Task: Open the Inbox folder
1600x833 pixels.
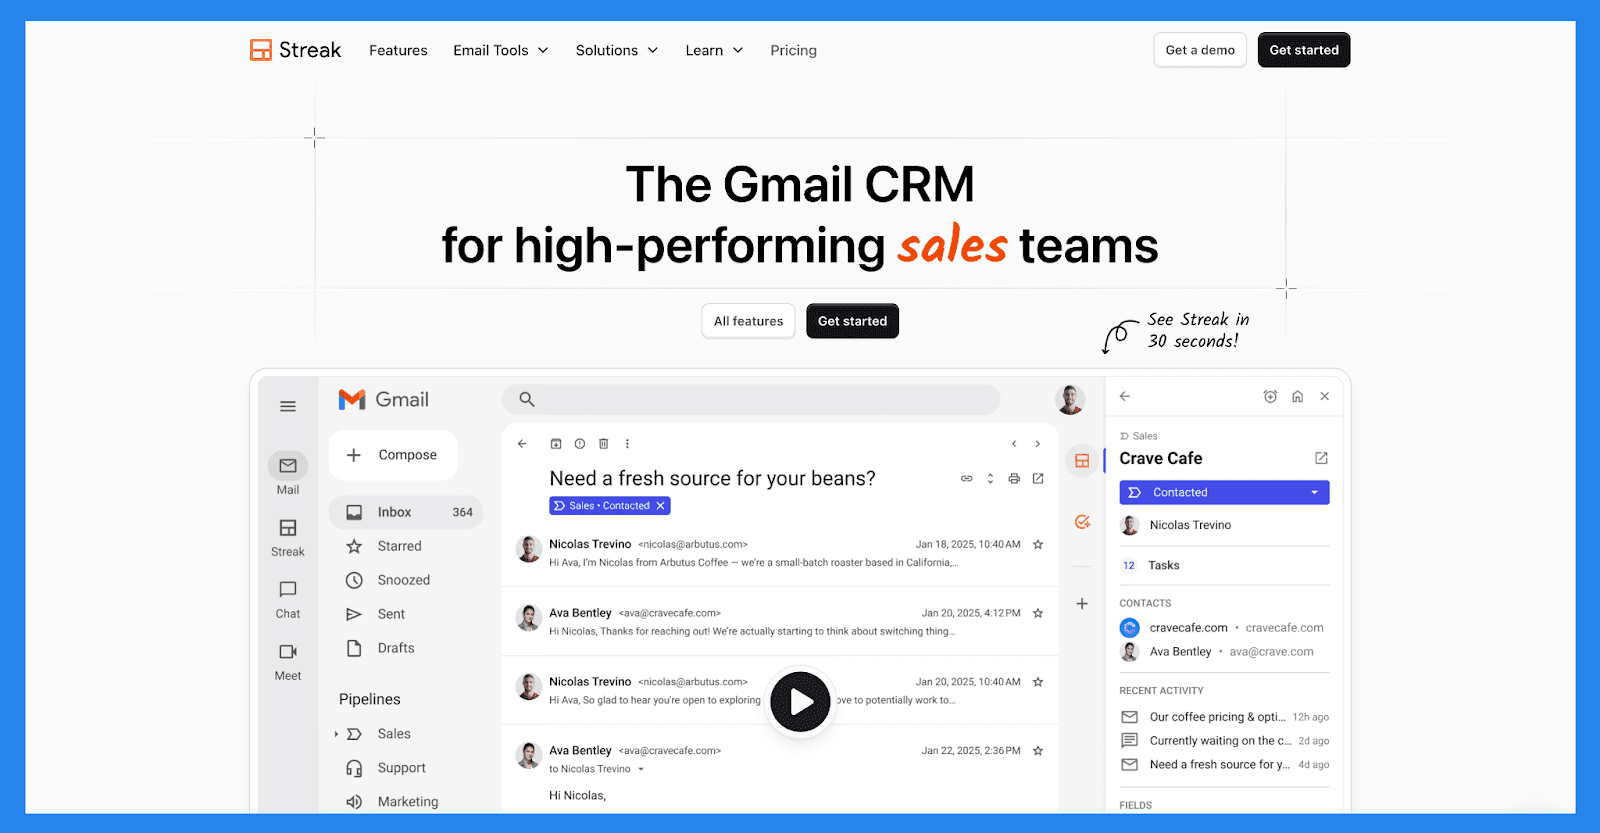Action: point(406,512)
